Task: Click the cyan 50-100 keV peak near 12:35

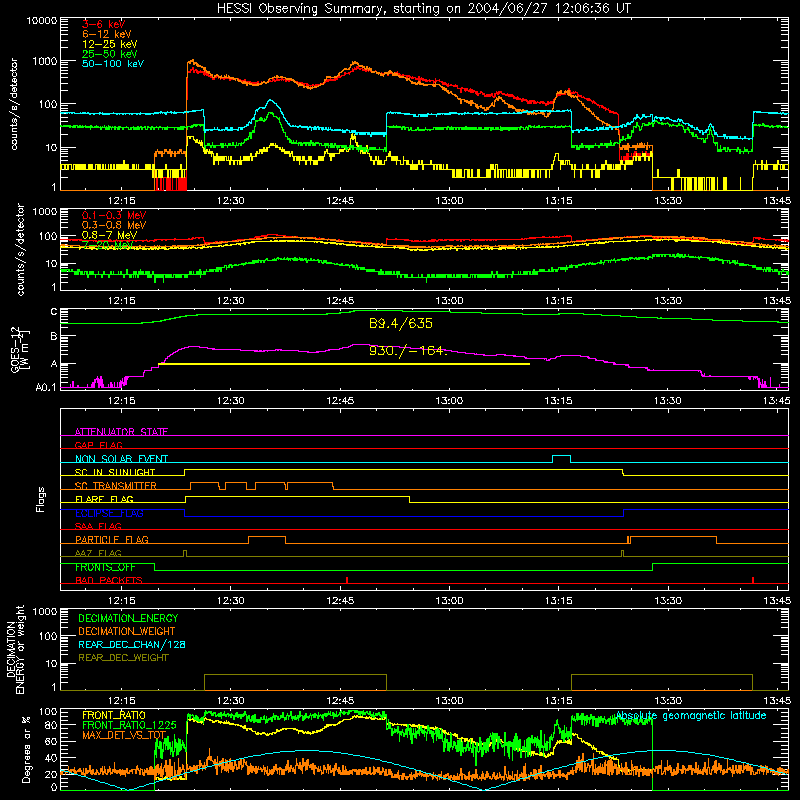Action: click(270, 102)
